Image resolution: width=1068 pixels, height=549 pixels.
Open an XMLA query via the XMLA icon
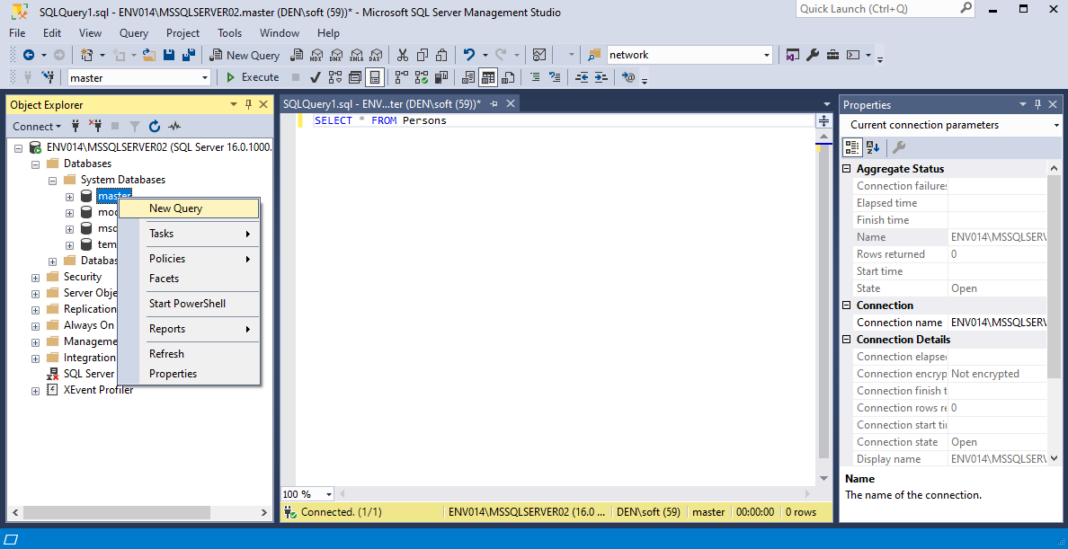click(x=356, y=55)
